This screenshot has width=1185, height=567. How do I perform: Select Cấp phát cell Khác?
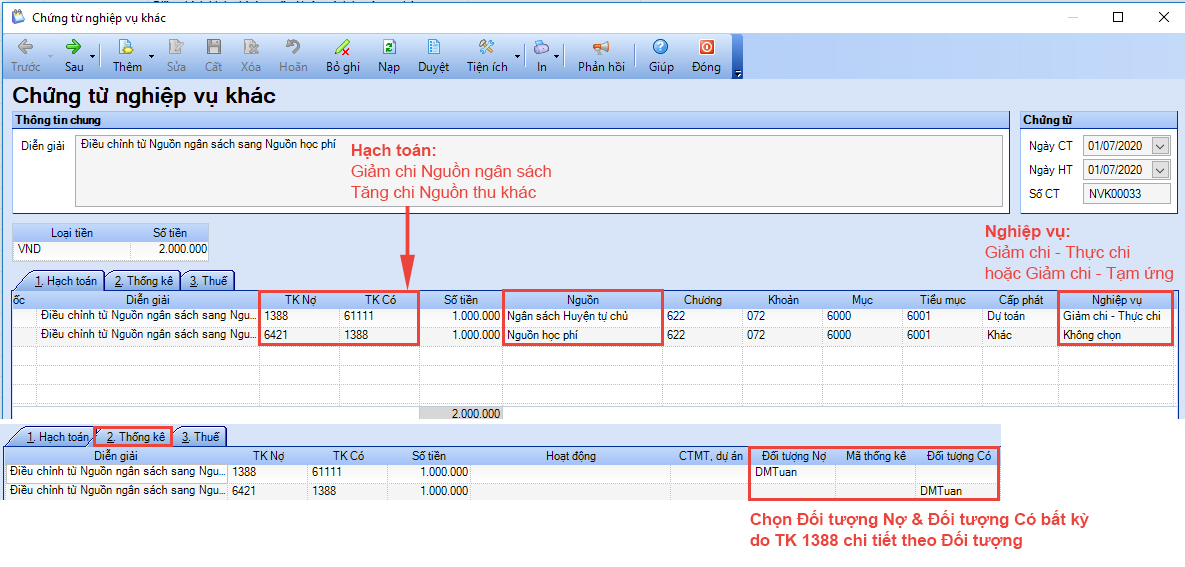point(1022,334)
